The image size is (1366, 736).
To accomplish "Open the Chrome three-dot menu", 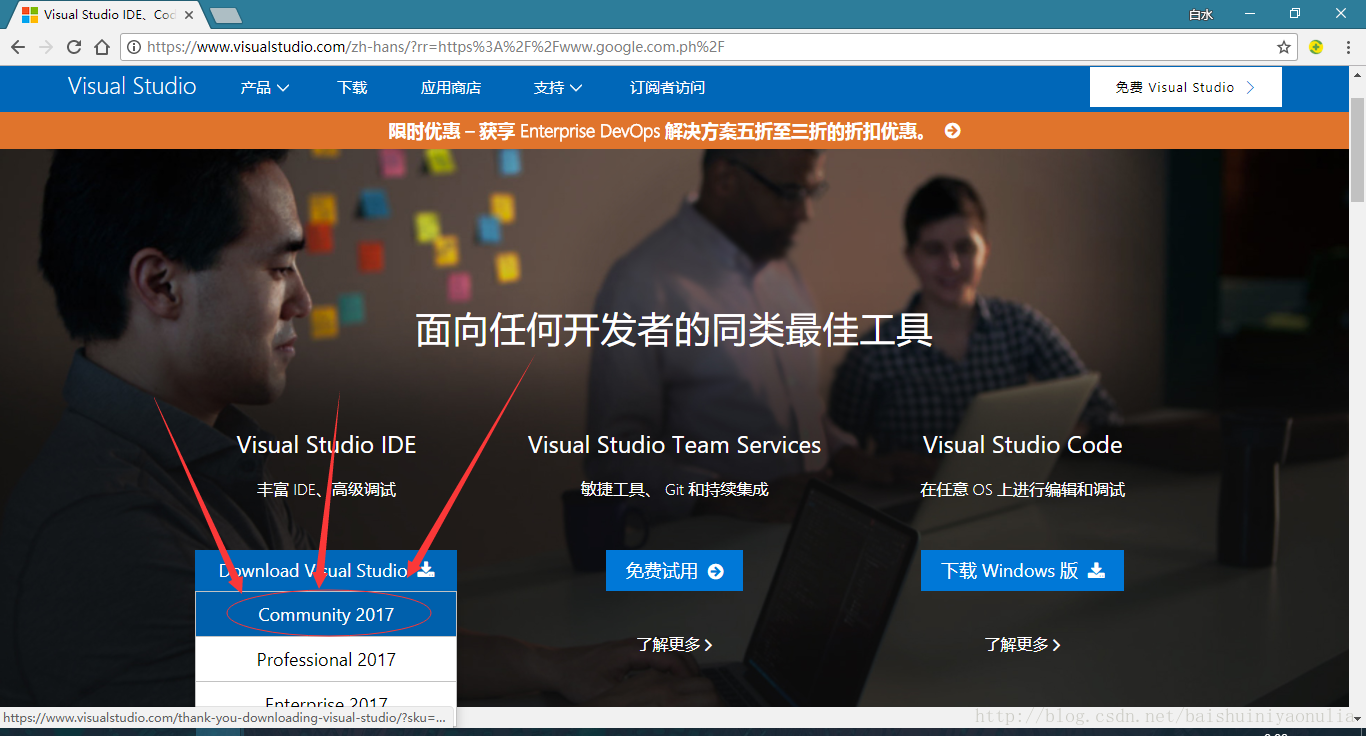I will click(x=1346, y=47).
